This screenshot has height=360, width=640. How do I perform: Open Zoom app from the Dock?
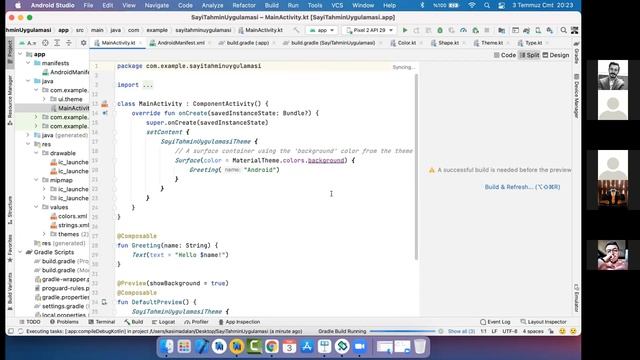(x=360, y=347)
